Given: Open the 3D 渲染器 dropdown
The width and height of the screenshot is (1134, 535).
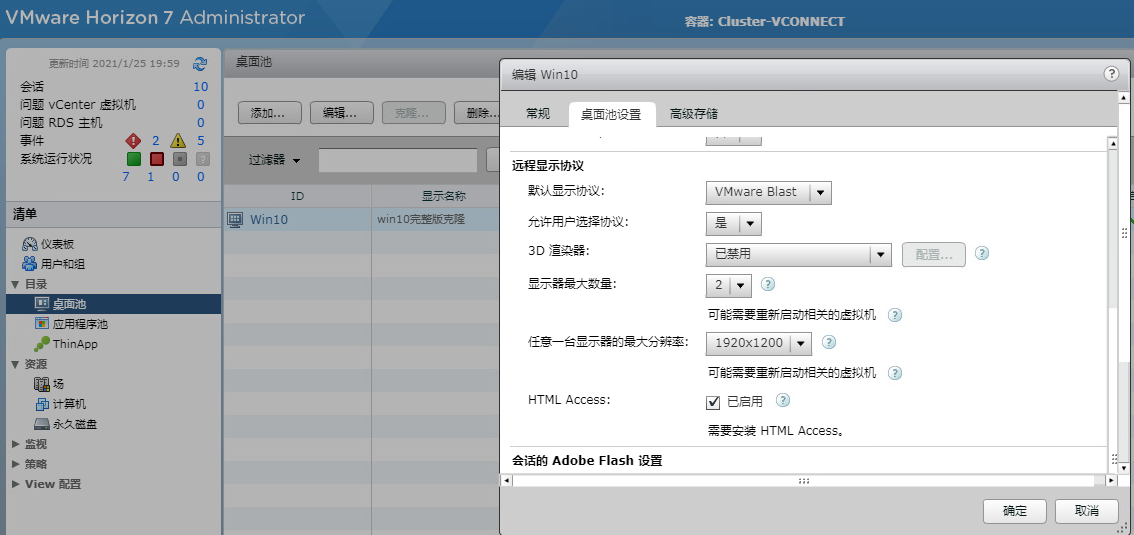Looking at the screenshot, I should tap(798, 254).
